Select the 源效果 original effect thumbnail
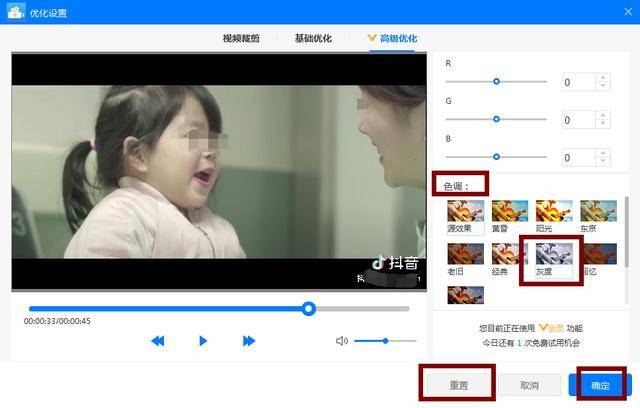The height and width of the screenshot is (408, 640). tap(466, 211)
